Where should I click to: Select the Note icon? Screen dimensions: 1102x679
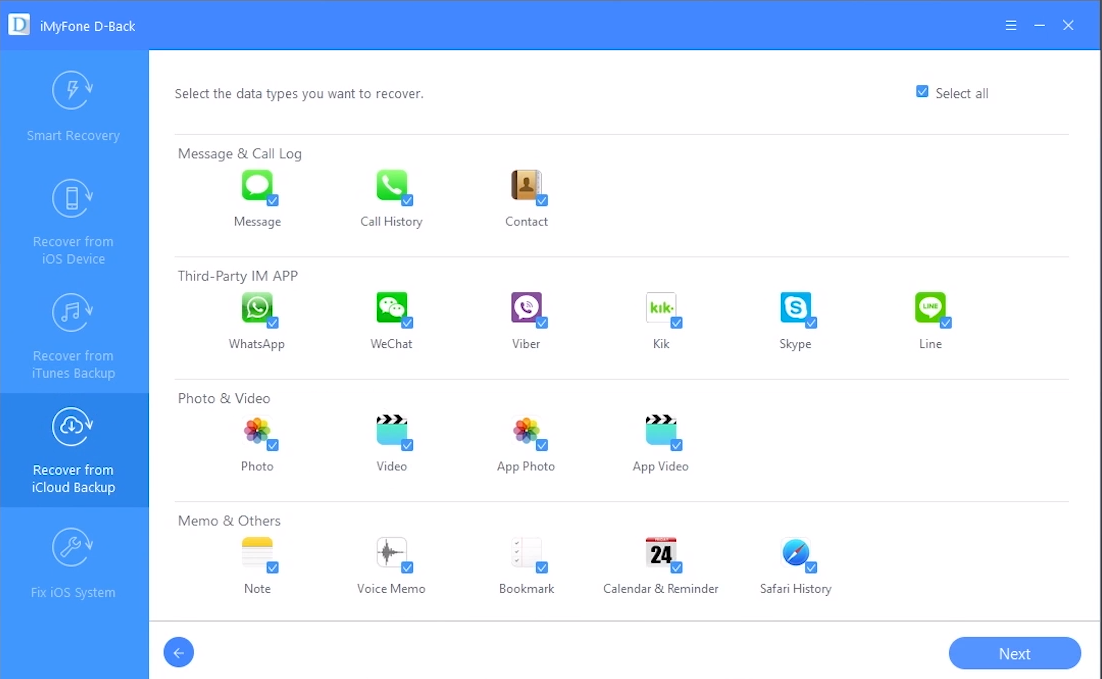[x=257, y=552]
